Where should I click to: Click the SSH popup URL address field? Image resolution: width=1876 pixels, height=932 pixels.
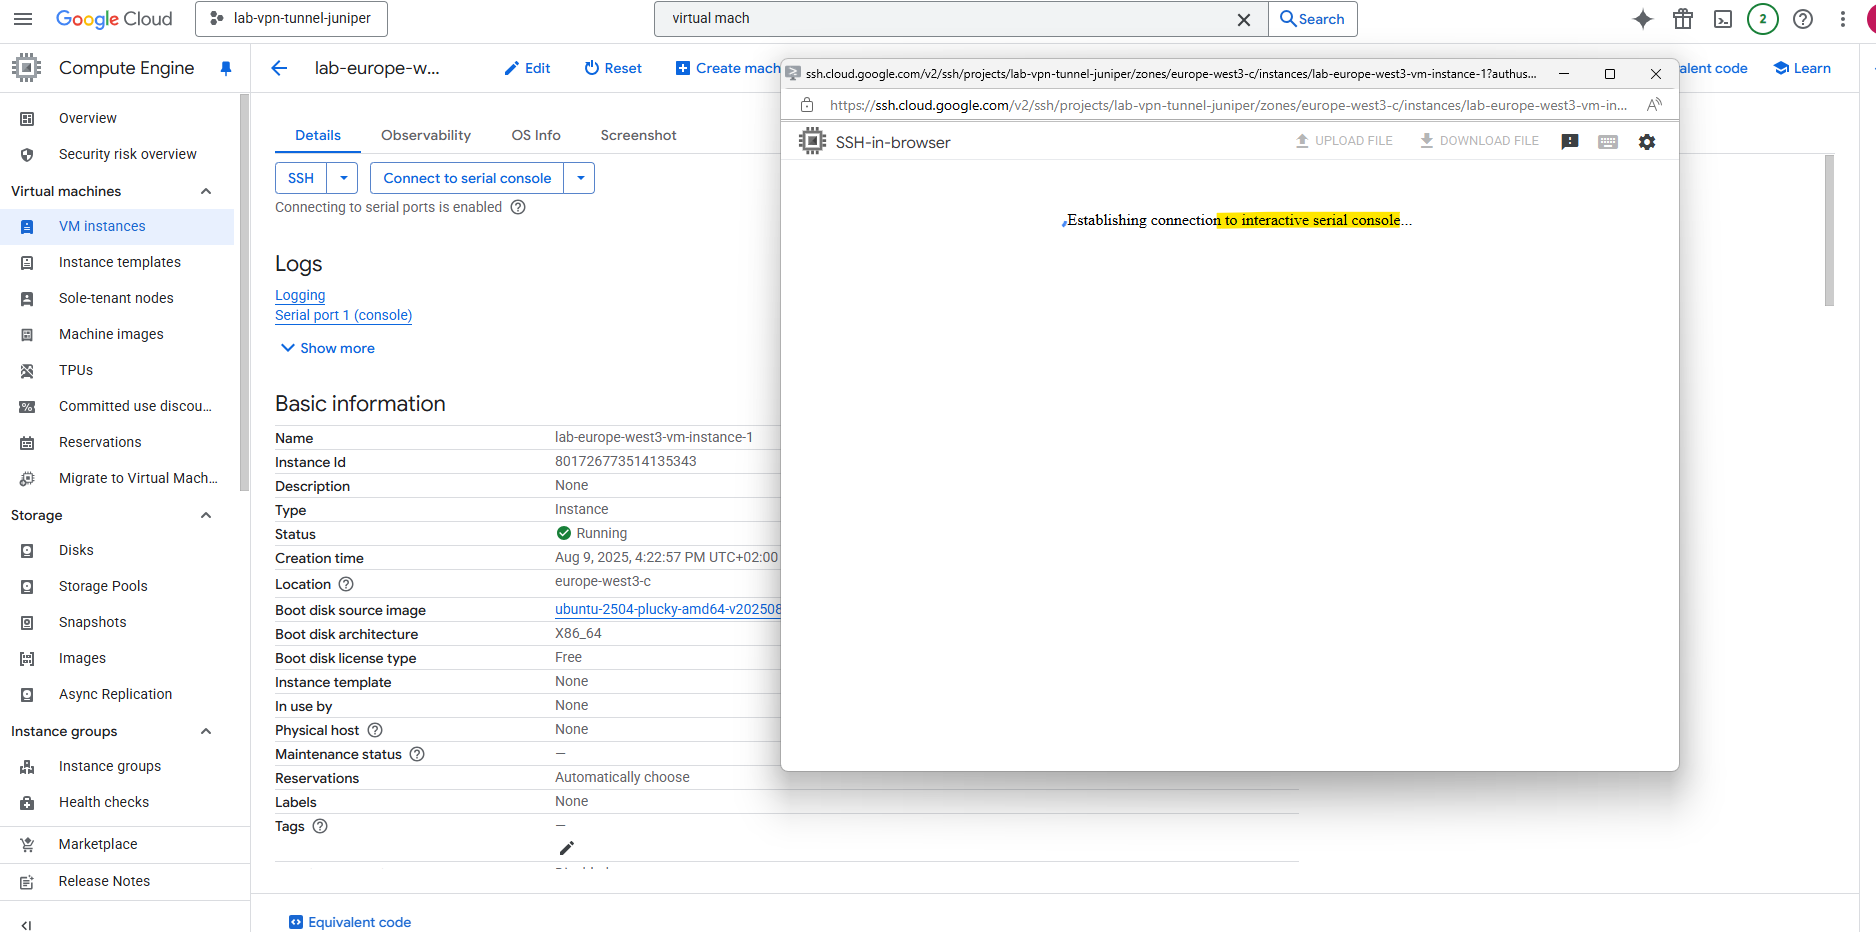pyautogui.click(x=1229, y=105)
